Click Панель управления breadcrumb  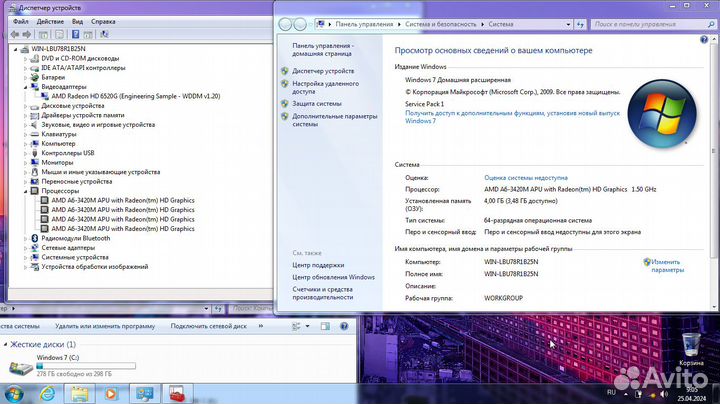point(364,24)
